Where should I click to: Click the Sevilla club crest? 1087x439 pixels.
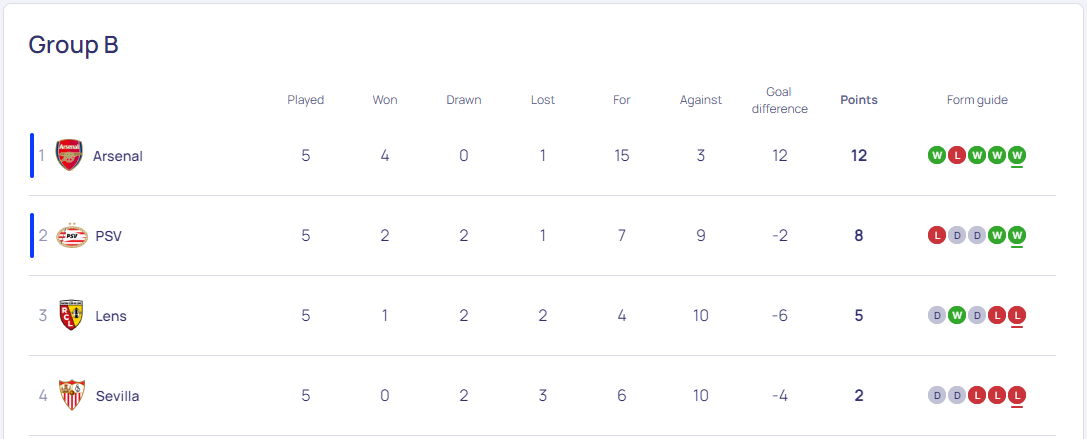(72, 395)
